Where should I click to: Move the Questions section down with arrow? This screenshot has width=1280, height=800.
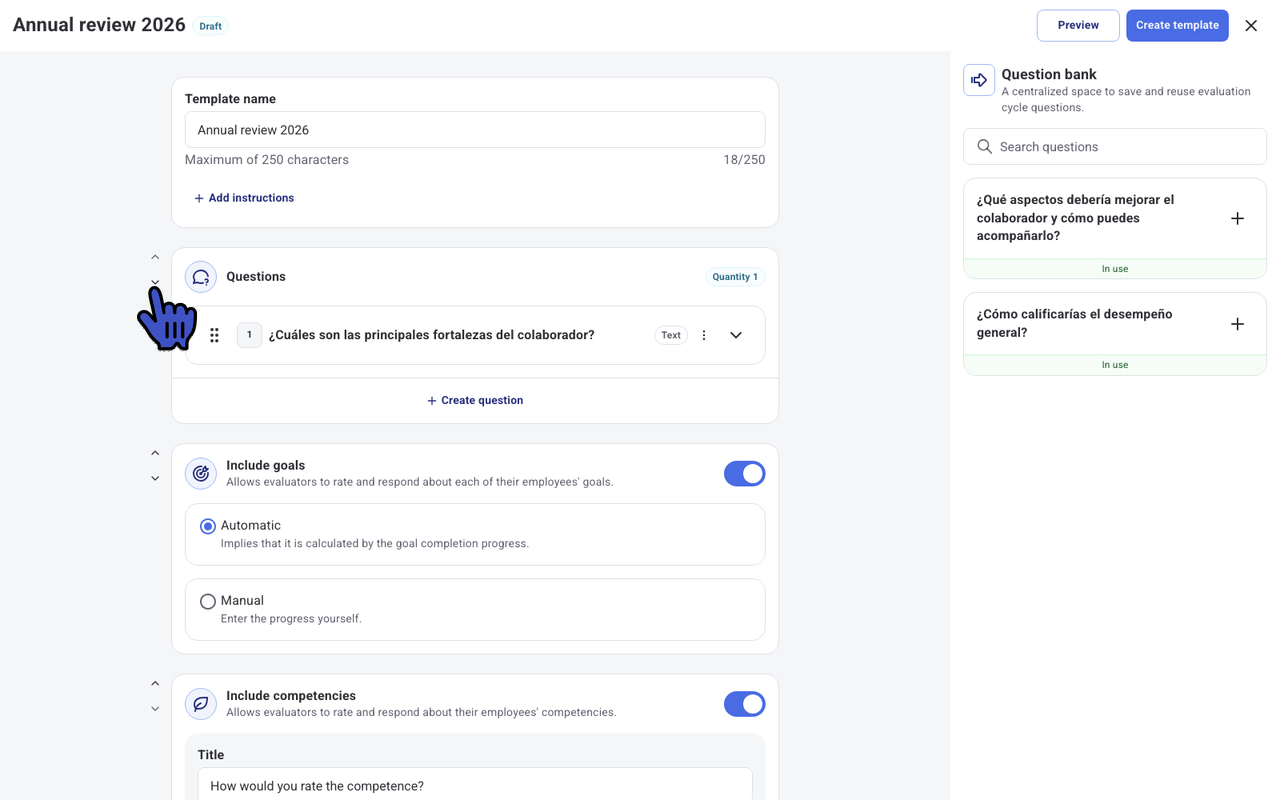tap(155, 282)
